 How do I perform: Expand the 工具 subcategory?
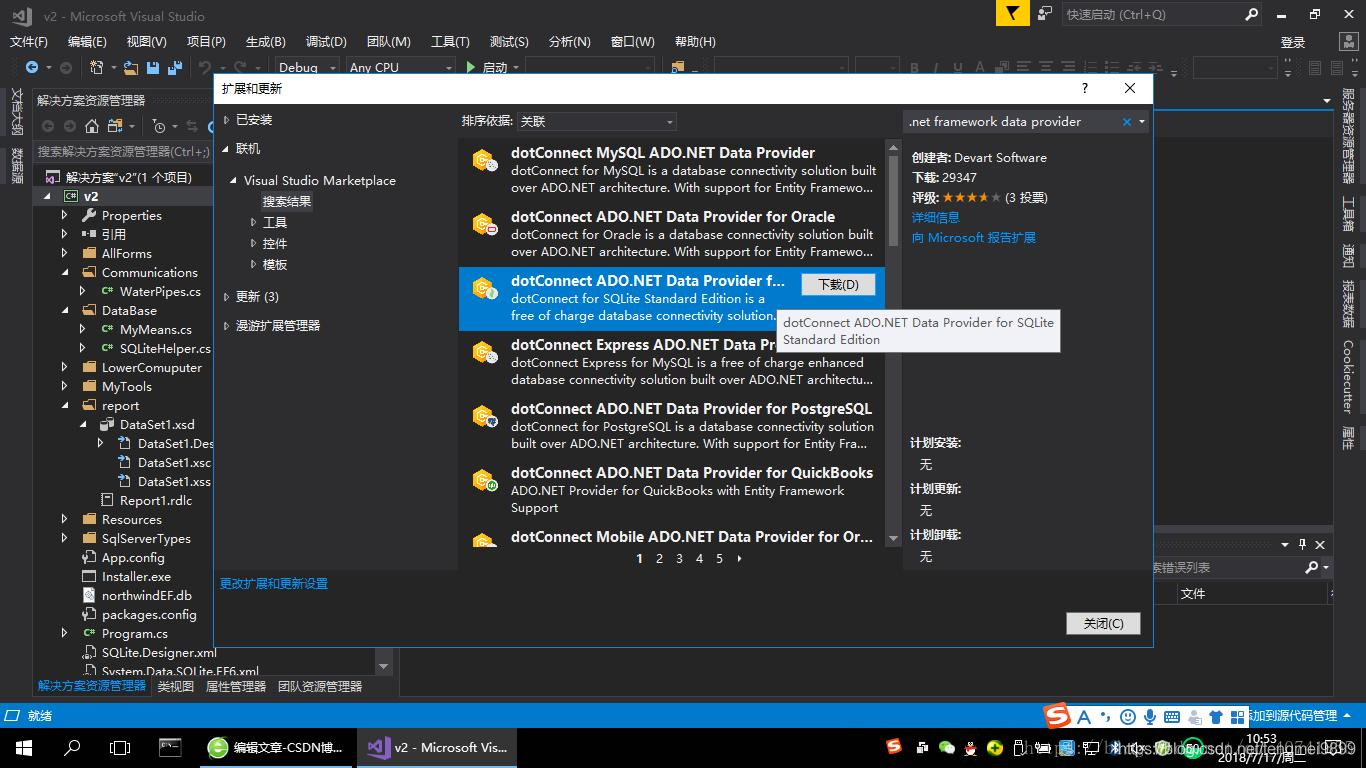click(x=254, y=222)
